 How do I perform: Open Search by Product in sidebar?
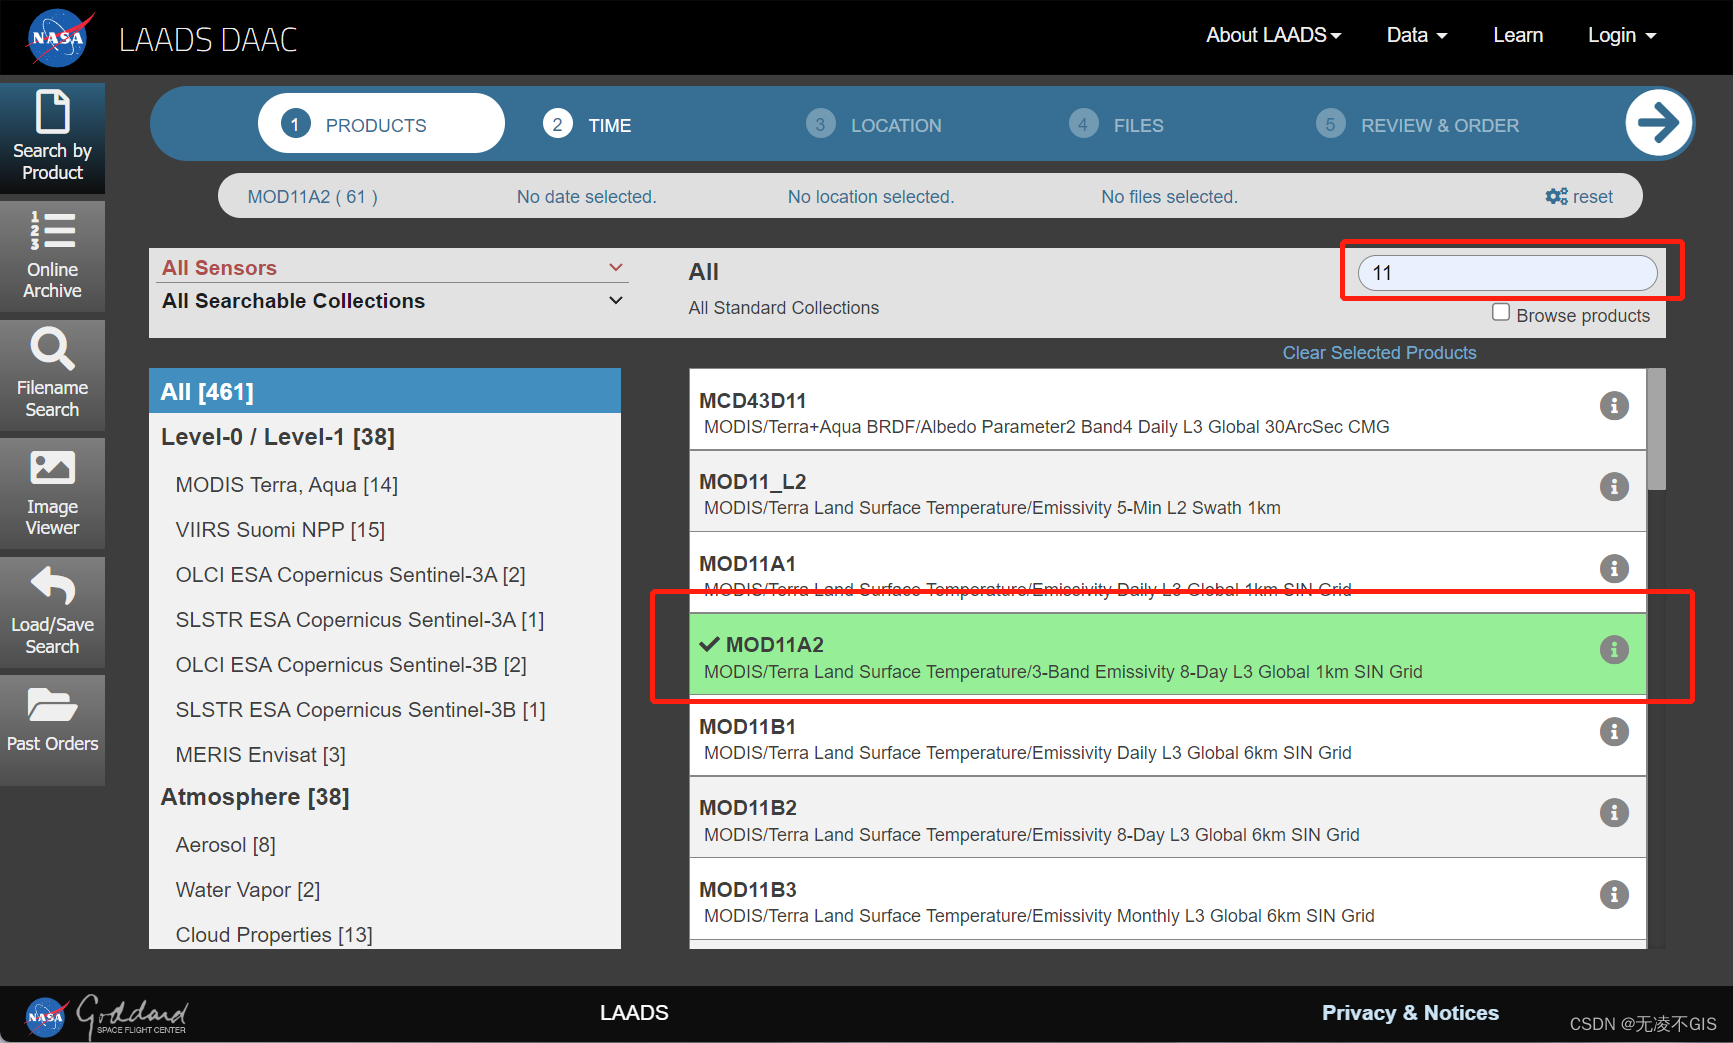[x=52, y=138]
